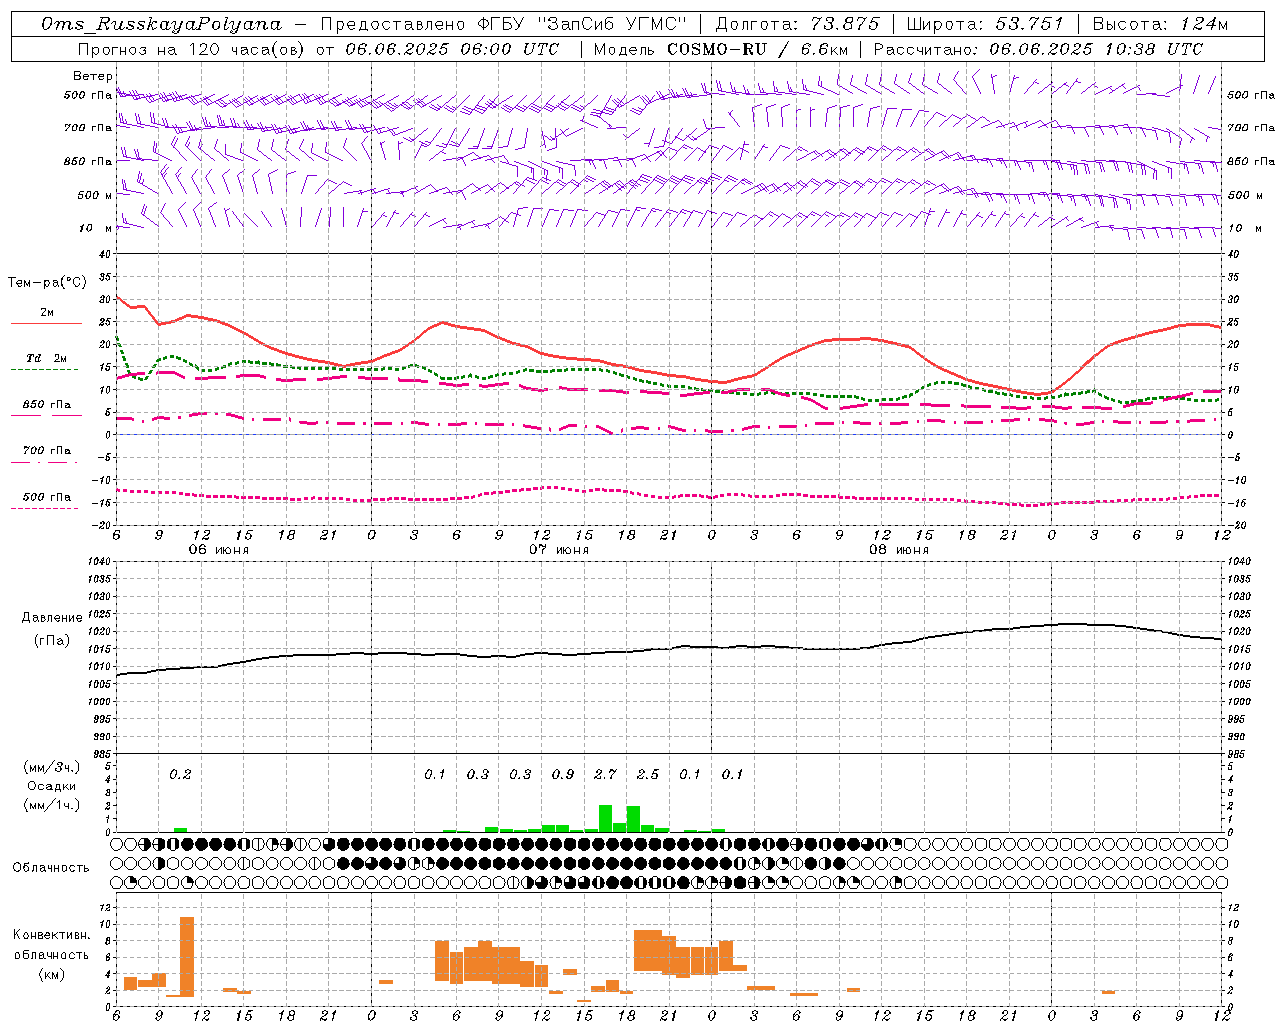Click the 06 июня date label

pos(219,550)
